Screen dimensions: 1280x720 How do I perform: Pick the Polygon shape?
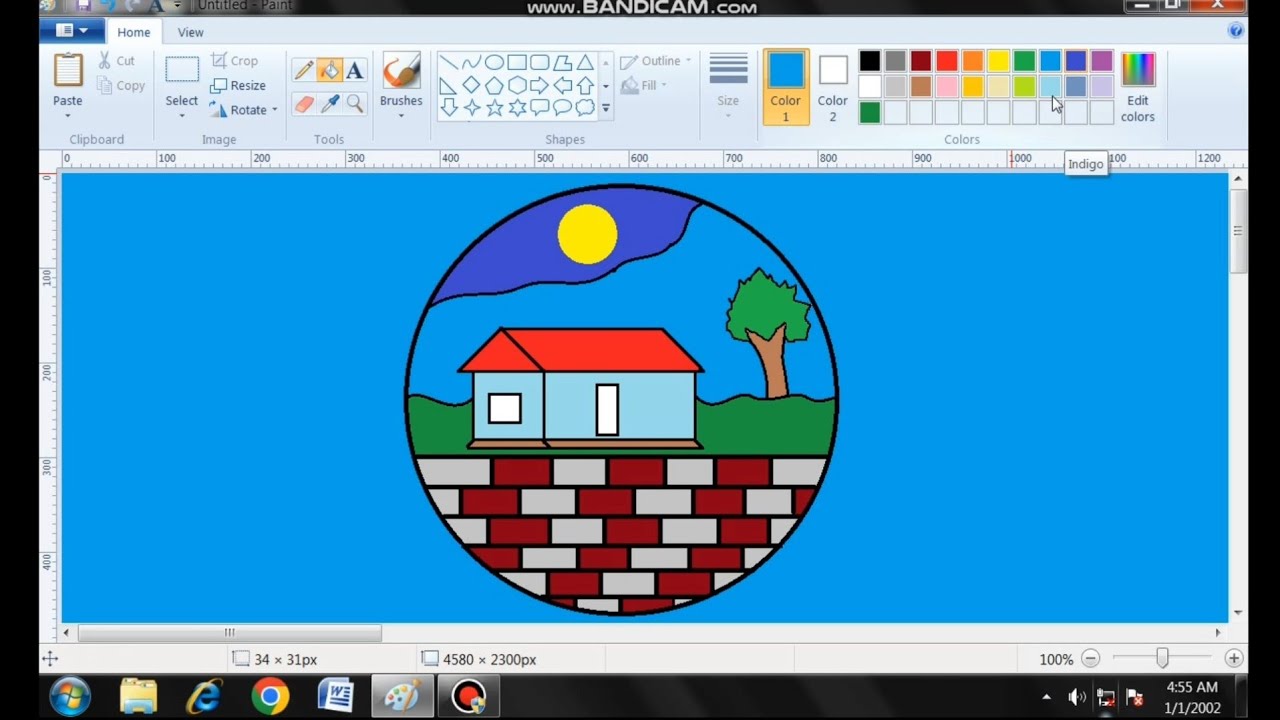[563, 62]
